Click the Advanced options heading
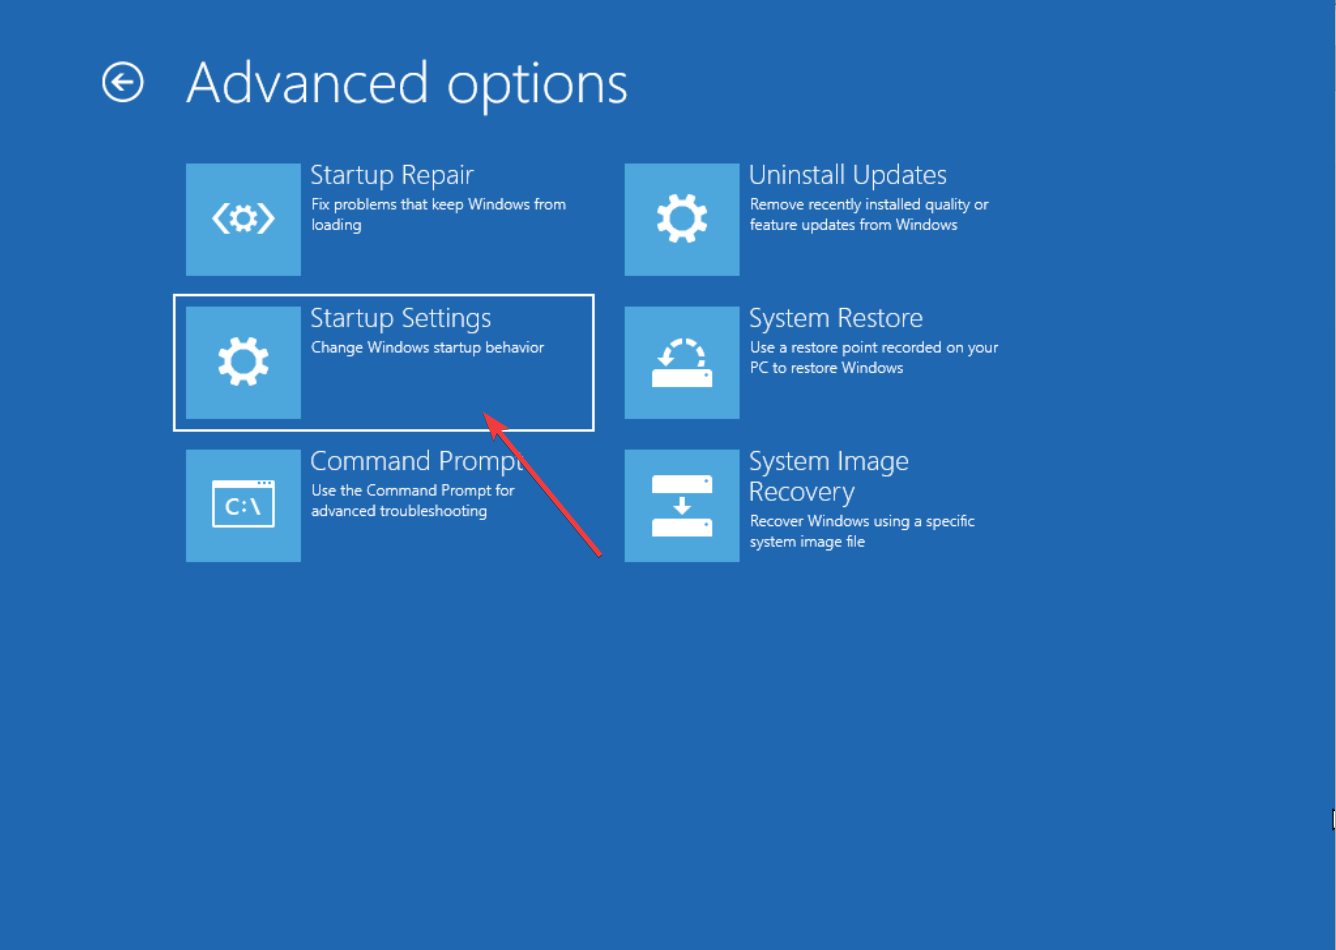This screenshot has width=1336, height=950. (407, 84)
